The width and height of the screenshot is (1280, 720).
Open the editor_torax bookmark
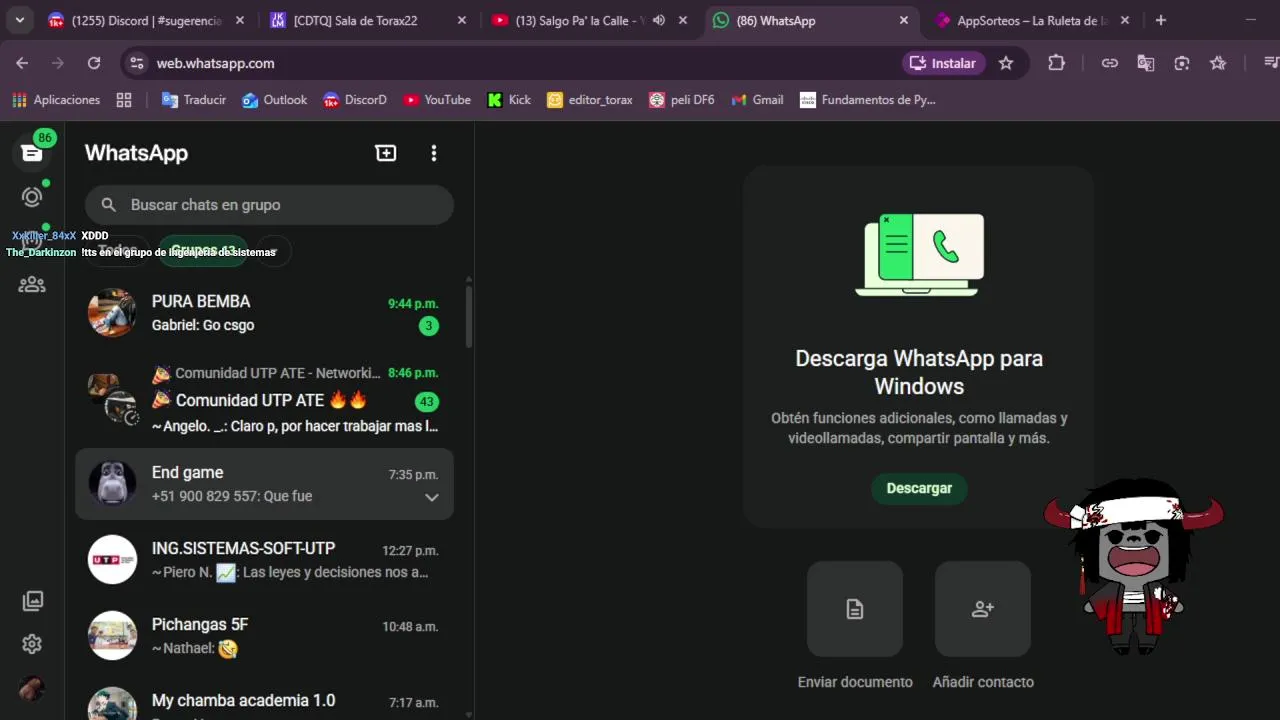pos(590,100)
